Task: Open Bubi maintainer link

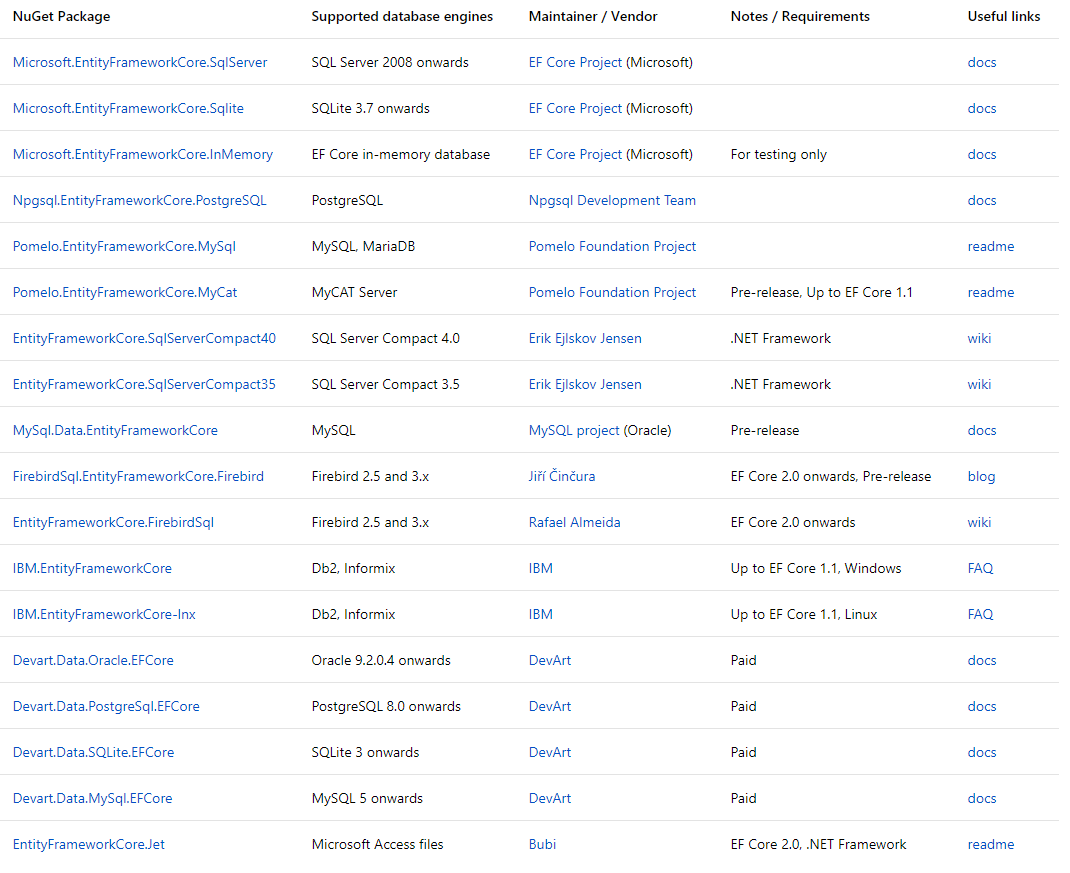Action: (x=543, y=844)
